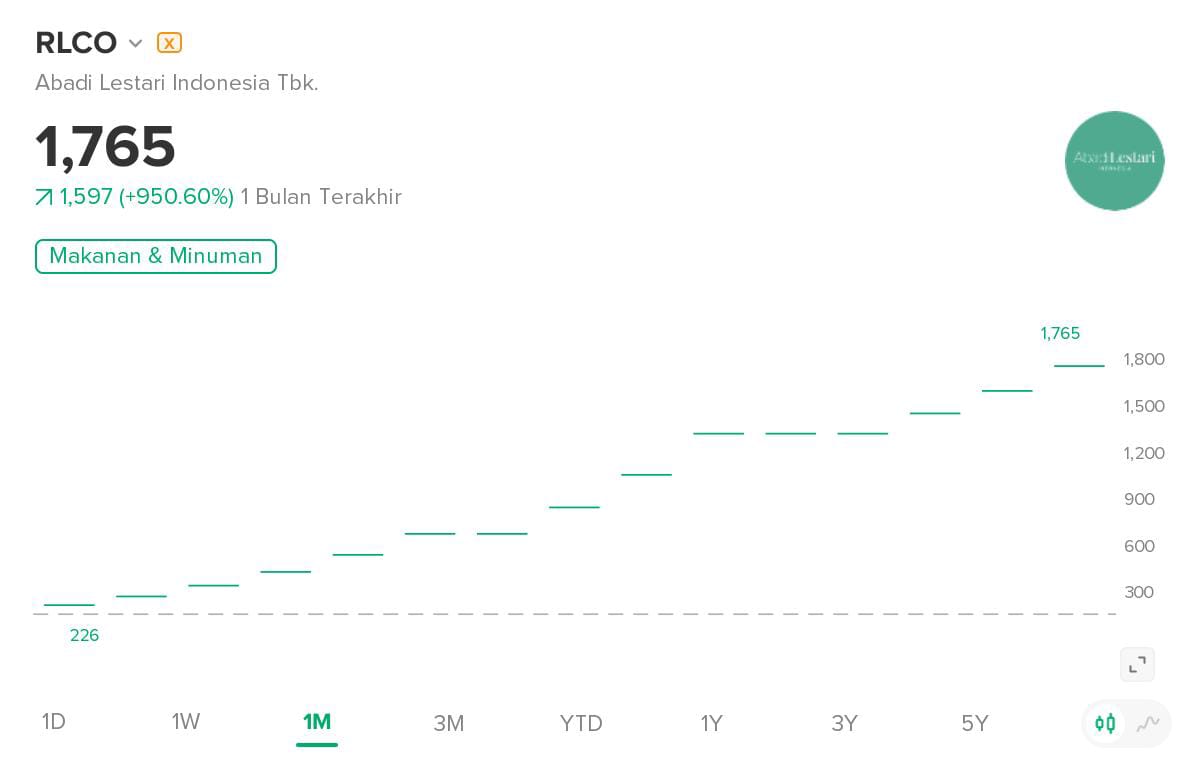Select the 1D time range
Screen dimensions: 1200x769
tap(54, 722)
